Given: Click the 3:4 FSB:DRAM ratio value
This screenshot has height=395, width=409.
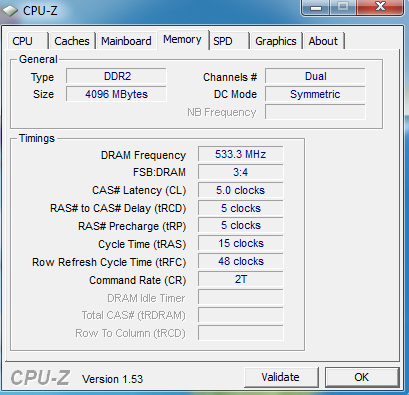Looking at the screenshot, I should (241, 172).
